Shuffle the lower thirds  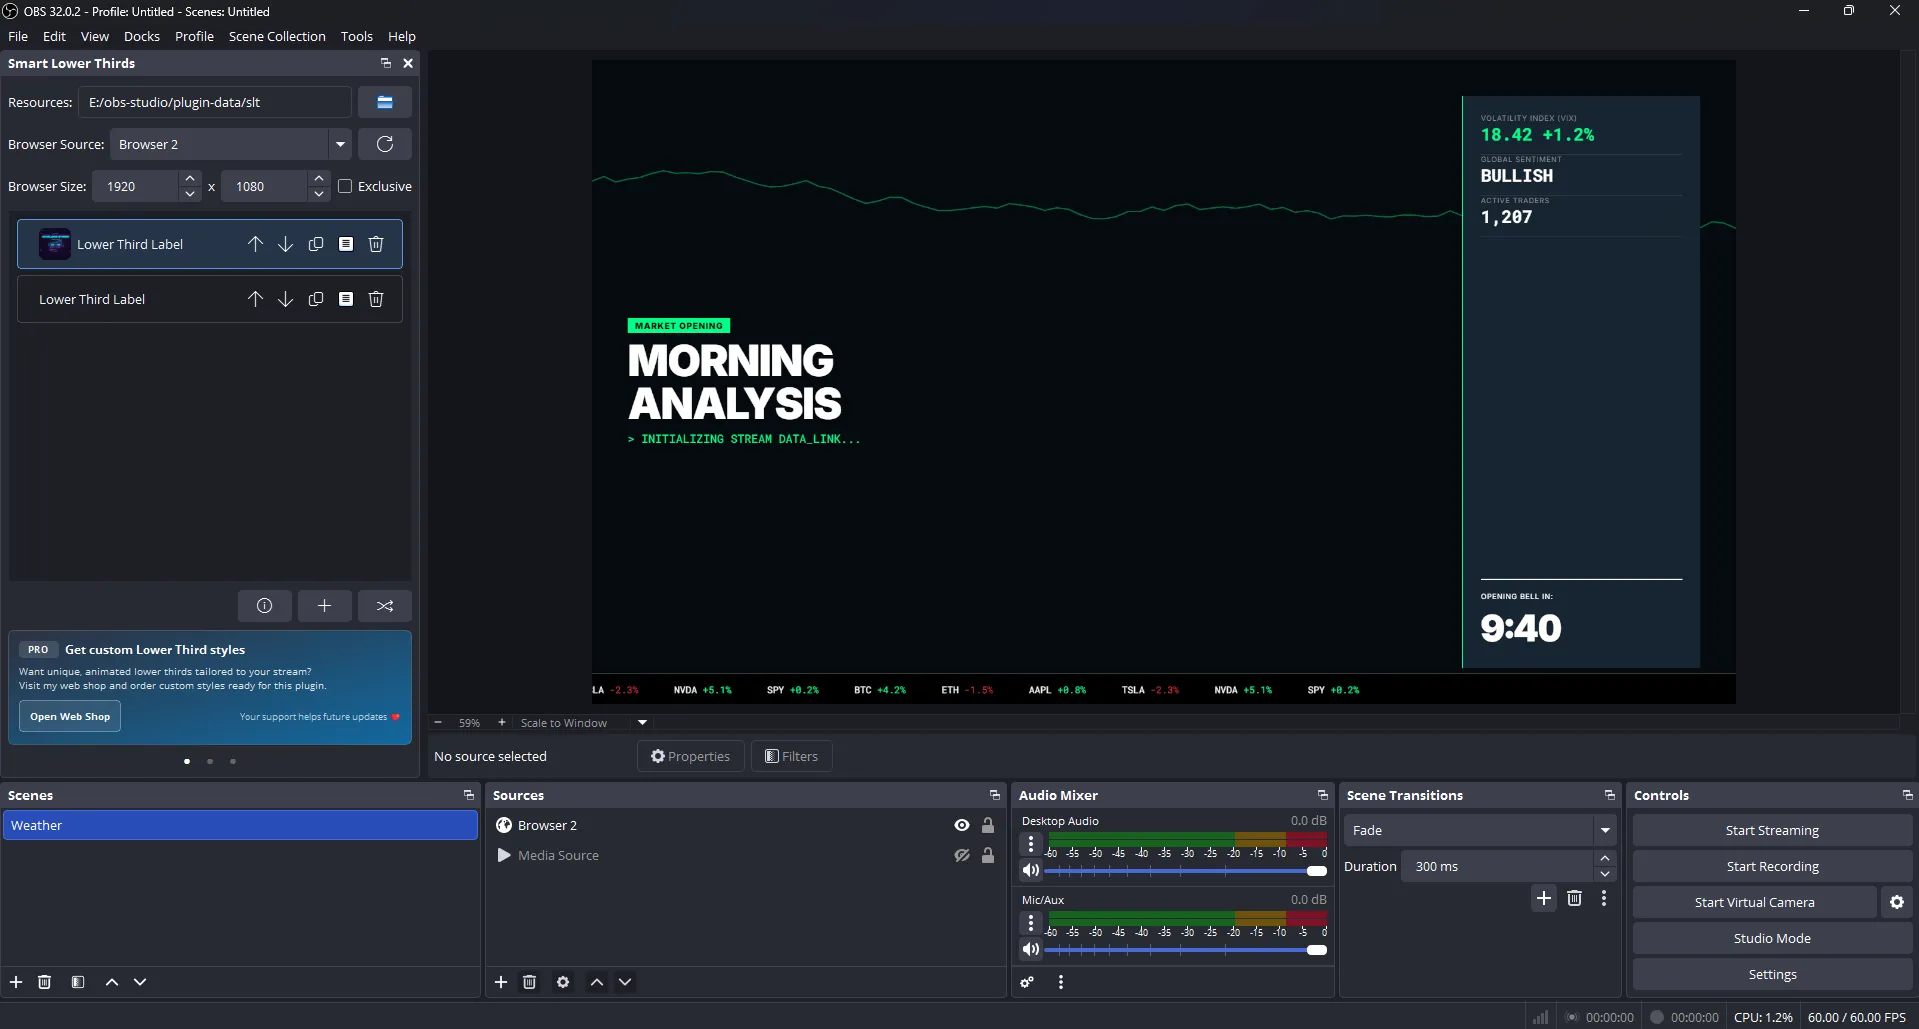click(x=385, y=605)
